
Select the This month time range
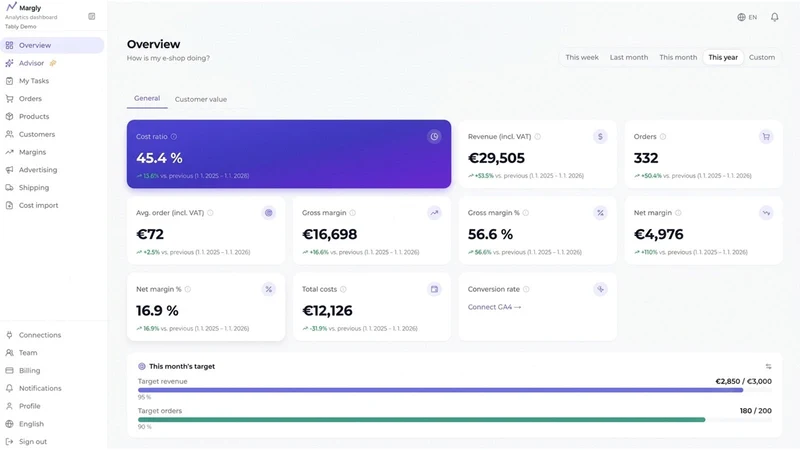678,57
